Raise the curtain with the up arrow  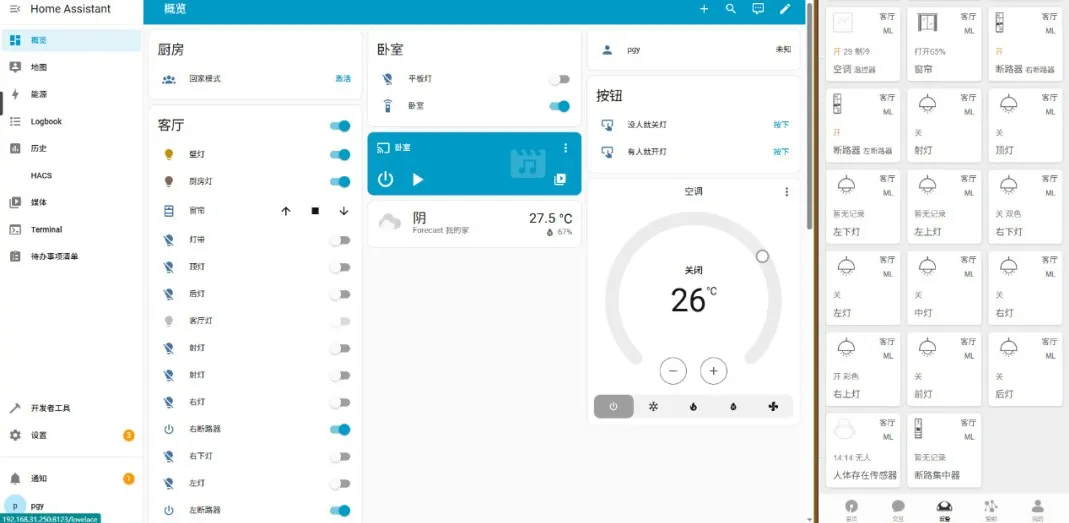click(286, 211)
